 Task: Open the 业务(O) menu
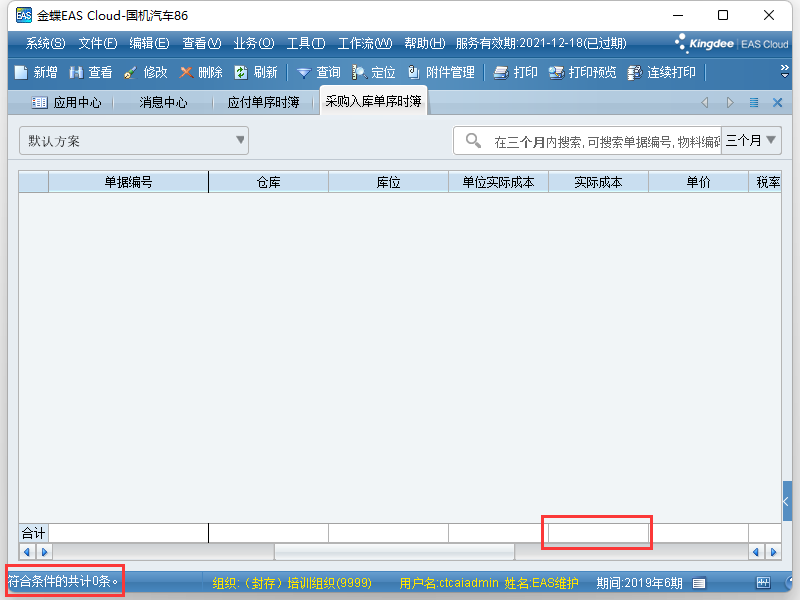click(x=253, y=43)
